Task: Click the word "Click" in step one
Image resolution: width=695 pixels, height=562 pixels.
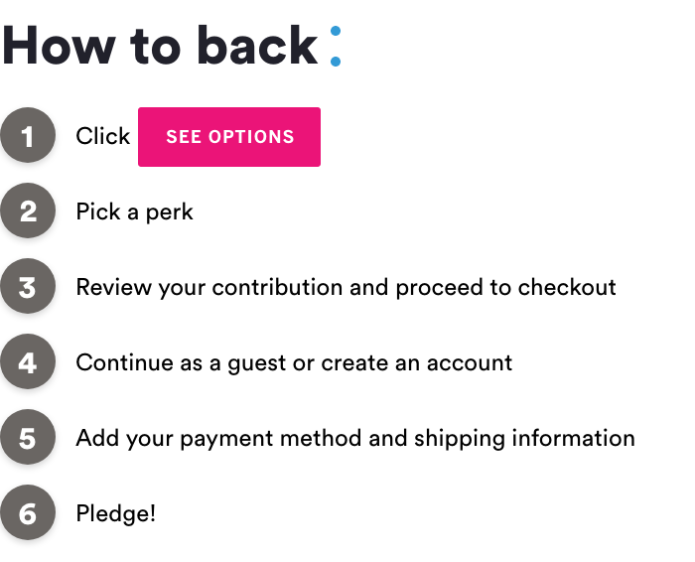Action: [103, 136]
